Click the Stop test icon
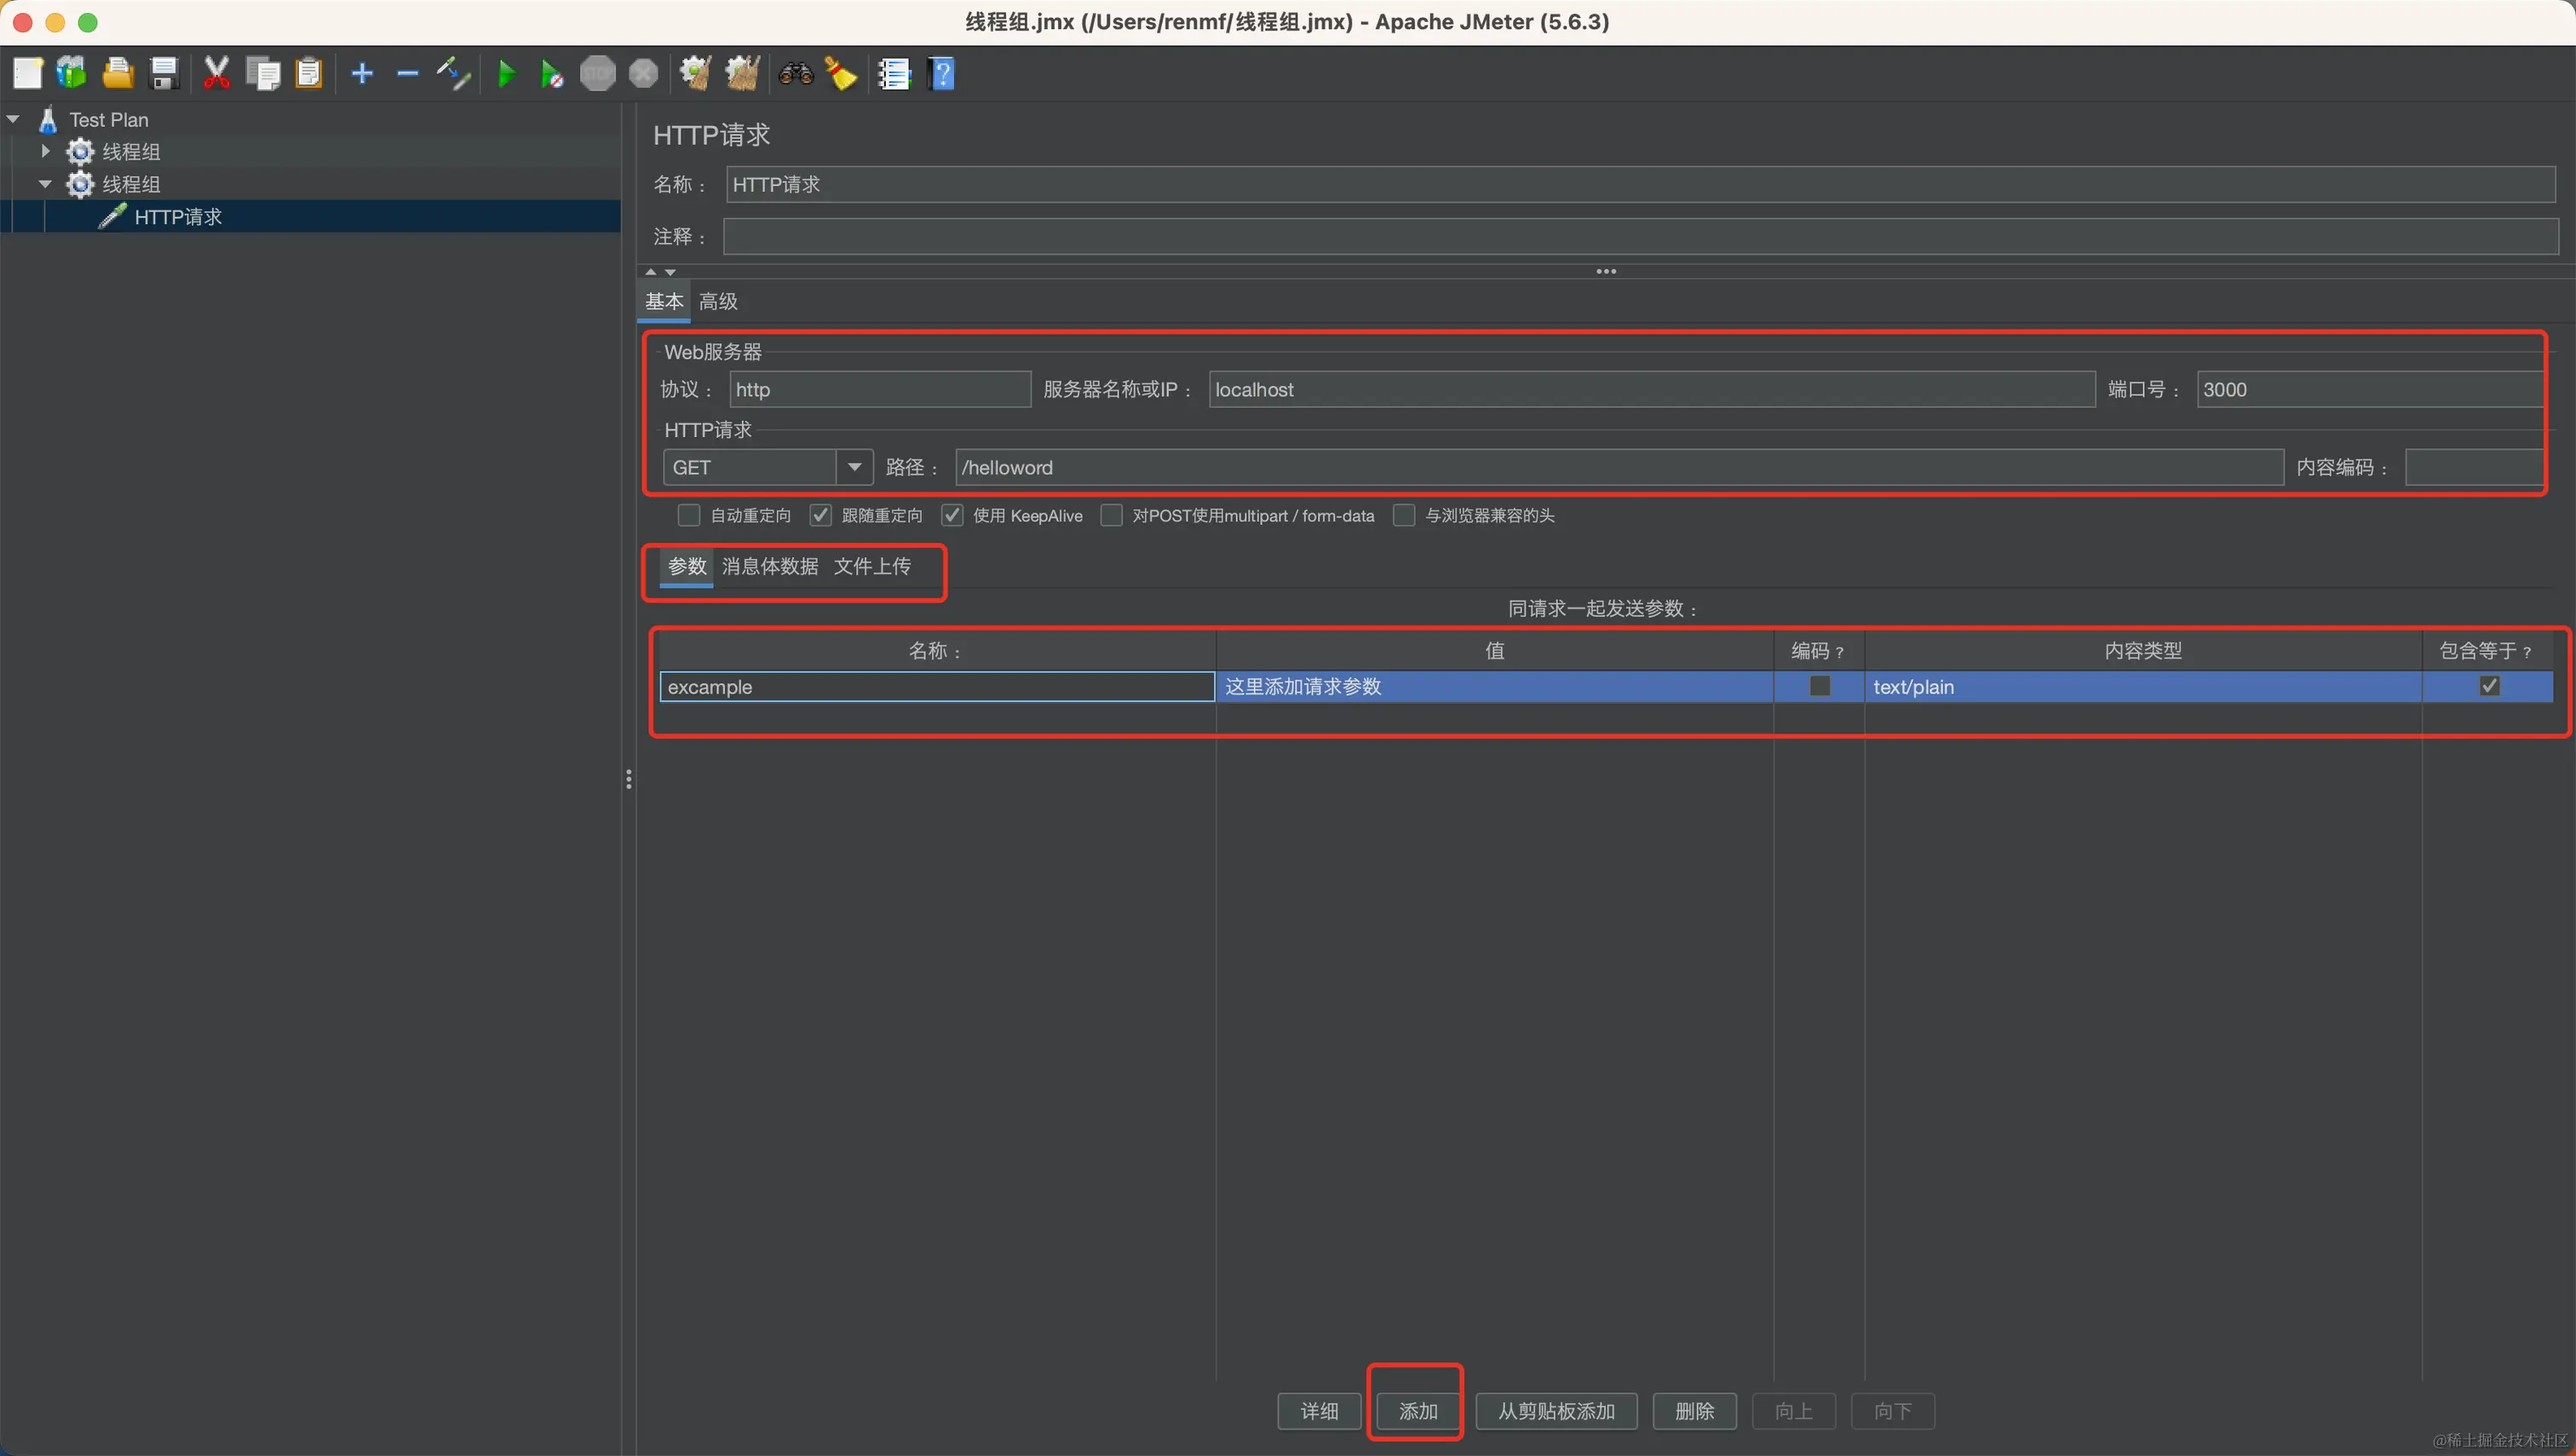Image resolution: width=2576 pixels, height=1456 pixels. pyautogui.click(x=598, y=73)
